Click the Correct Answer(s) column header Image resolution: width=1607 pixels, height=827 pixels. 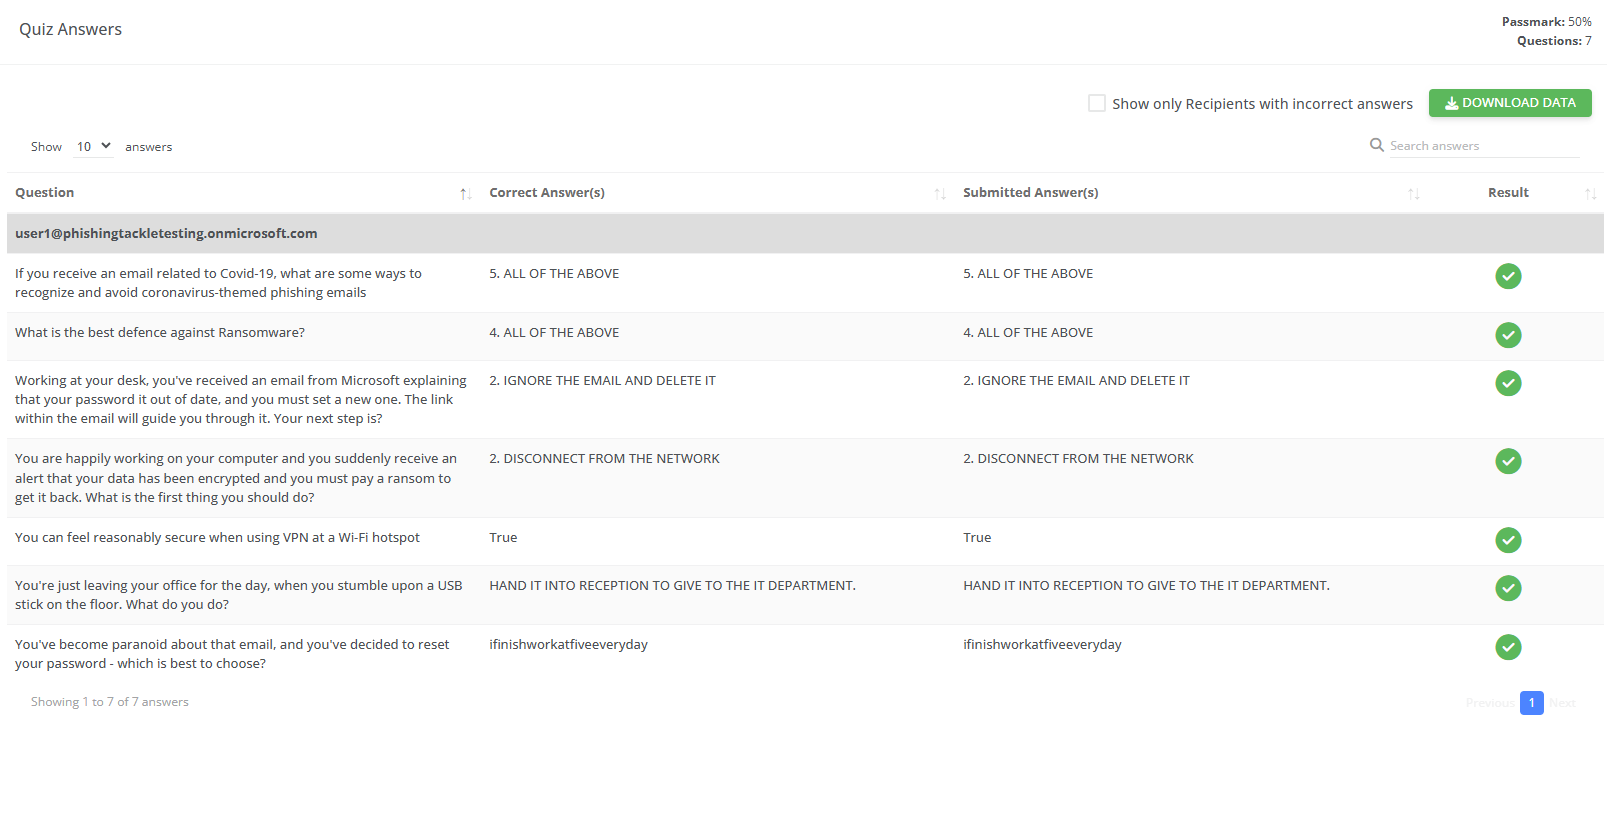click(x=547, y=193)
